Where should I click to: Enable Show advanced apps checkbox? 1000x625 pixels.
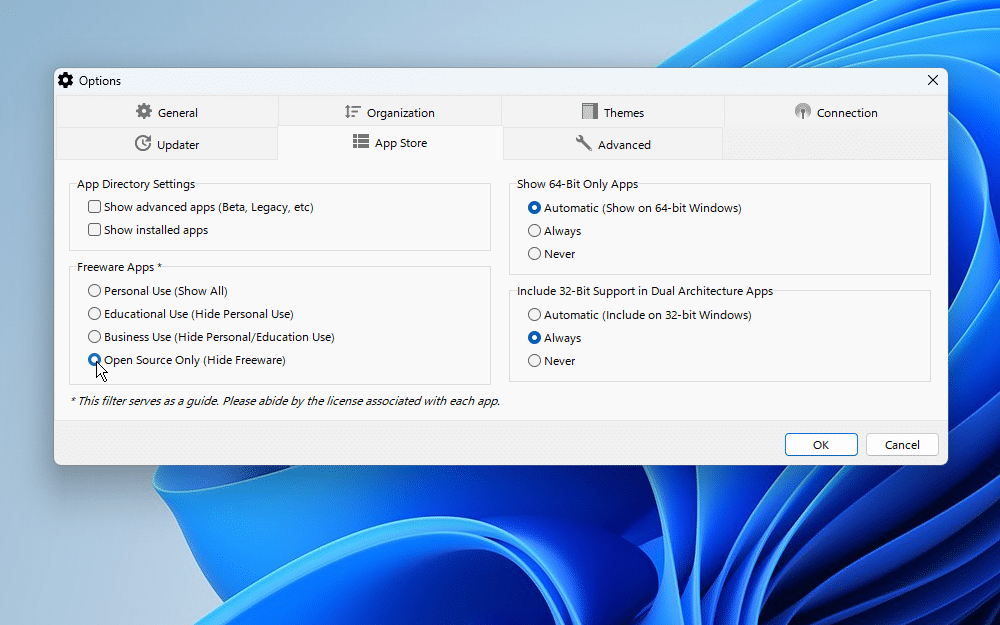point(94,206)
